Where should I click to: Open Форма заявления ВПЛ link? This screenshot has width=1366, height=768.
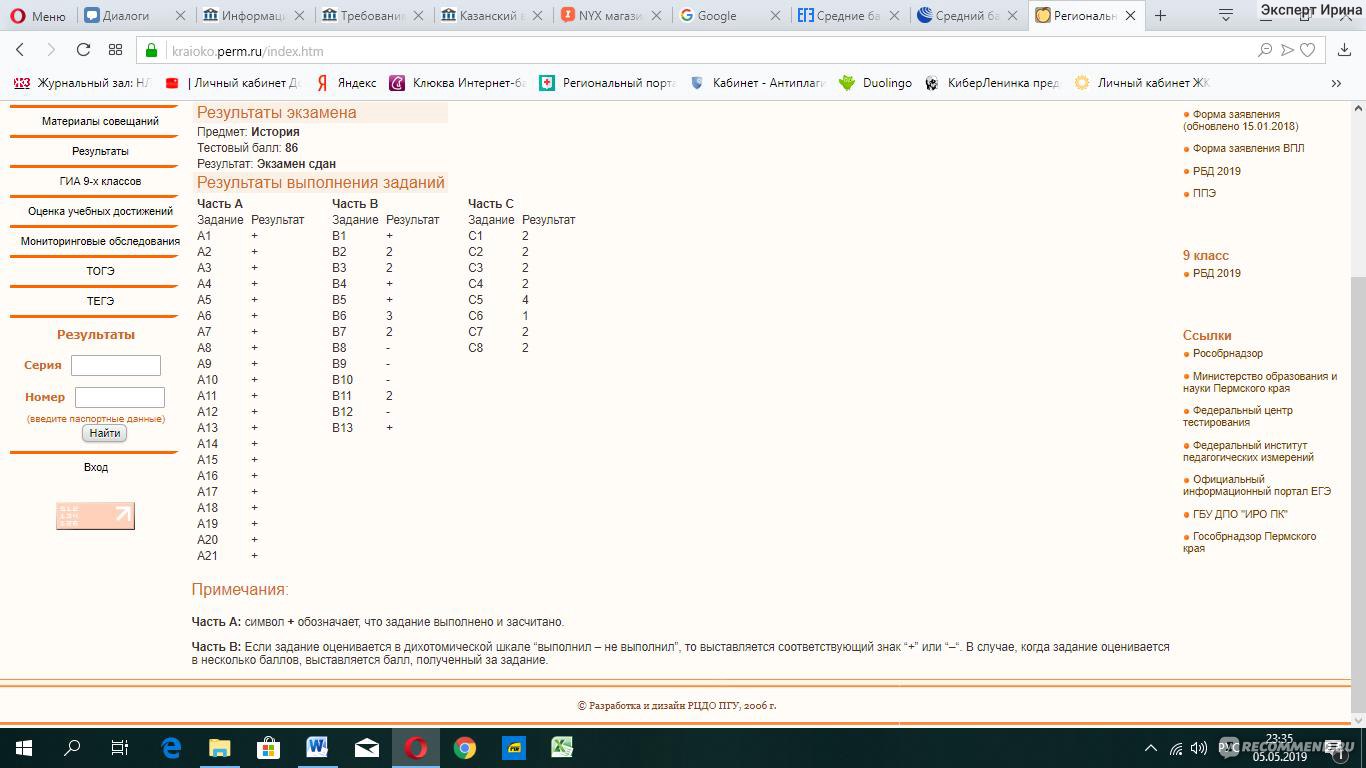(x=1248, y=148)
